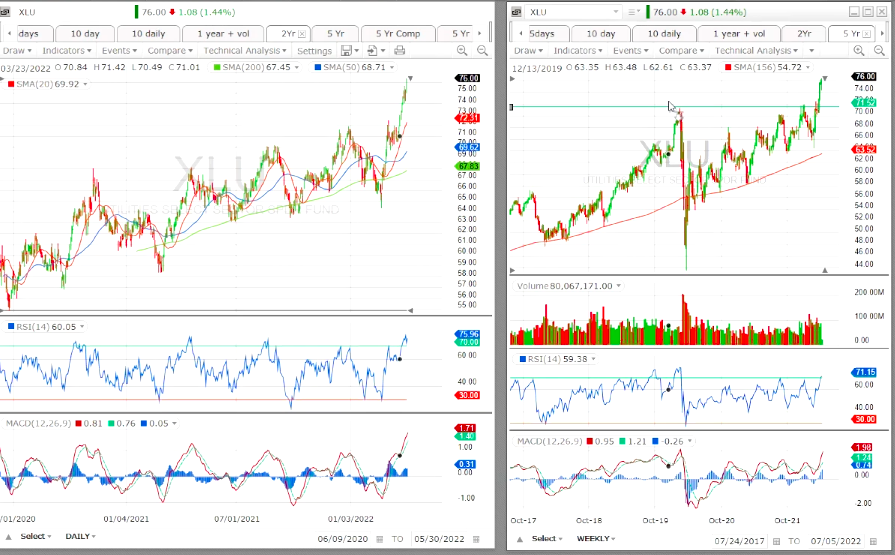Screen dimensions: 895x555
Task: Click the link icon beside XLU in the left chart
Action: pyautogui.click(x=5, y=11)
